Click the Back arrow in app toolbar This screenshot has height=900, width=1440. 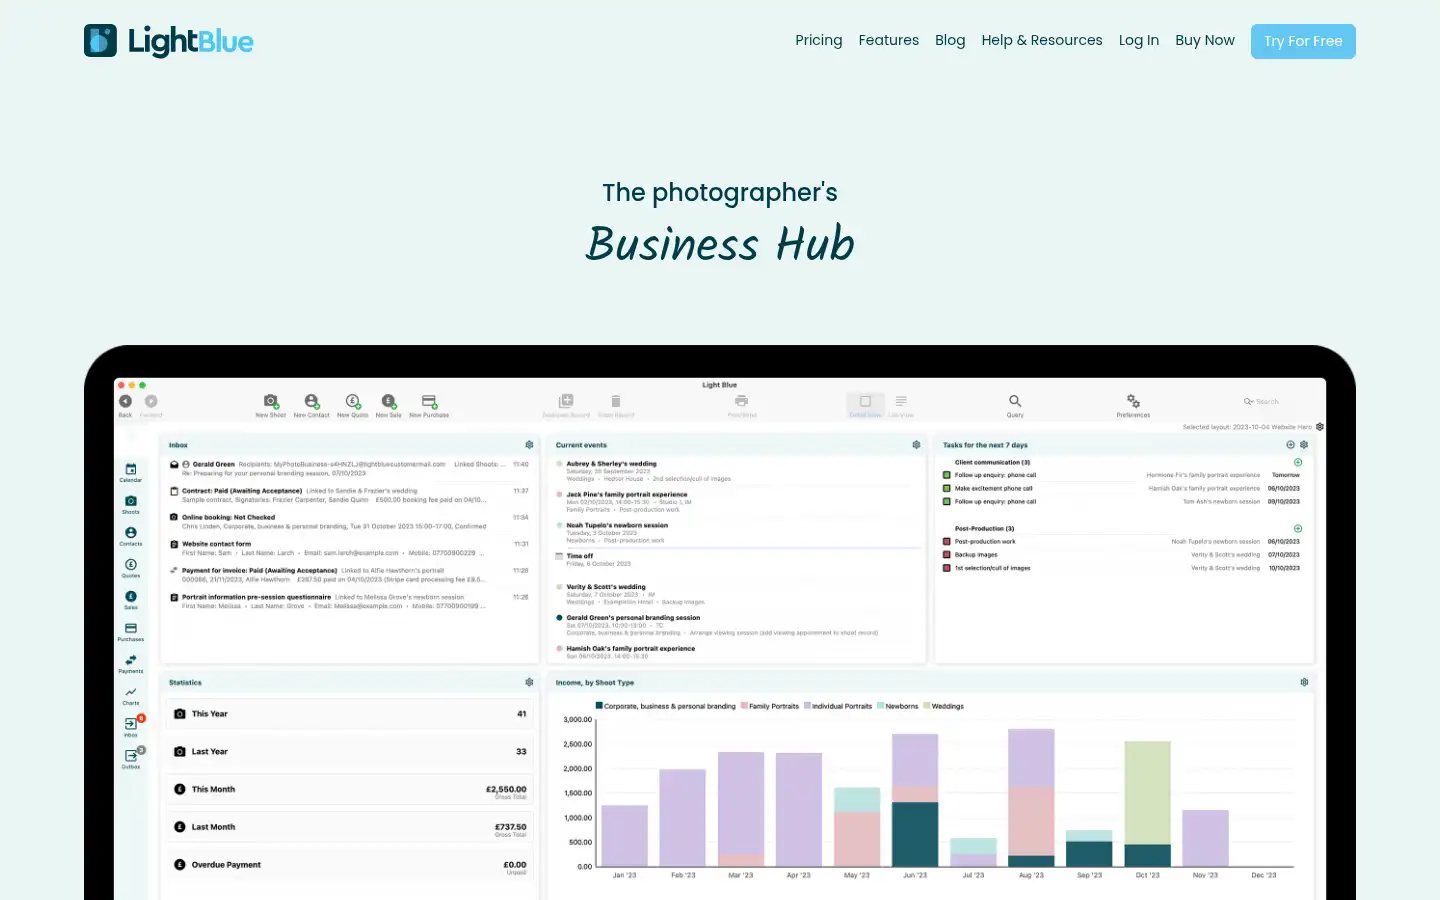tap(125, 401)
